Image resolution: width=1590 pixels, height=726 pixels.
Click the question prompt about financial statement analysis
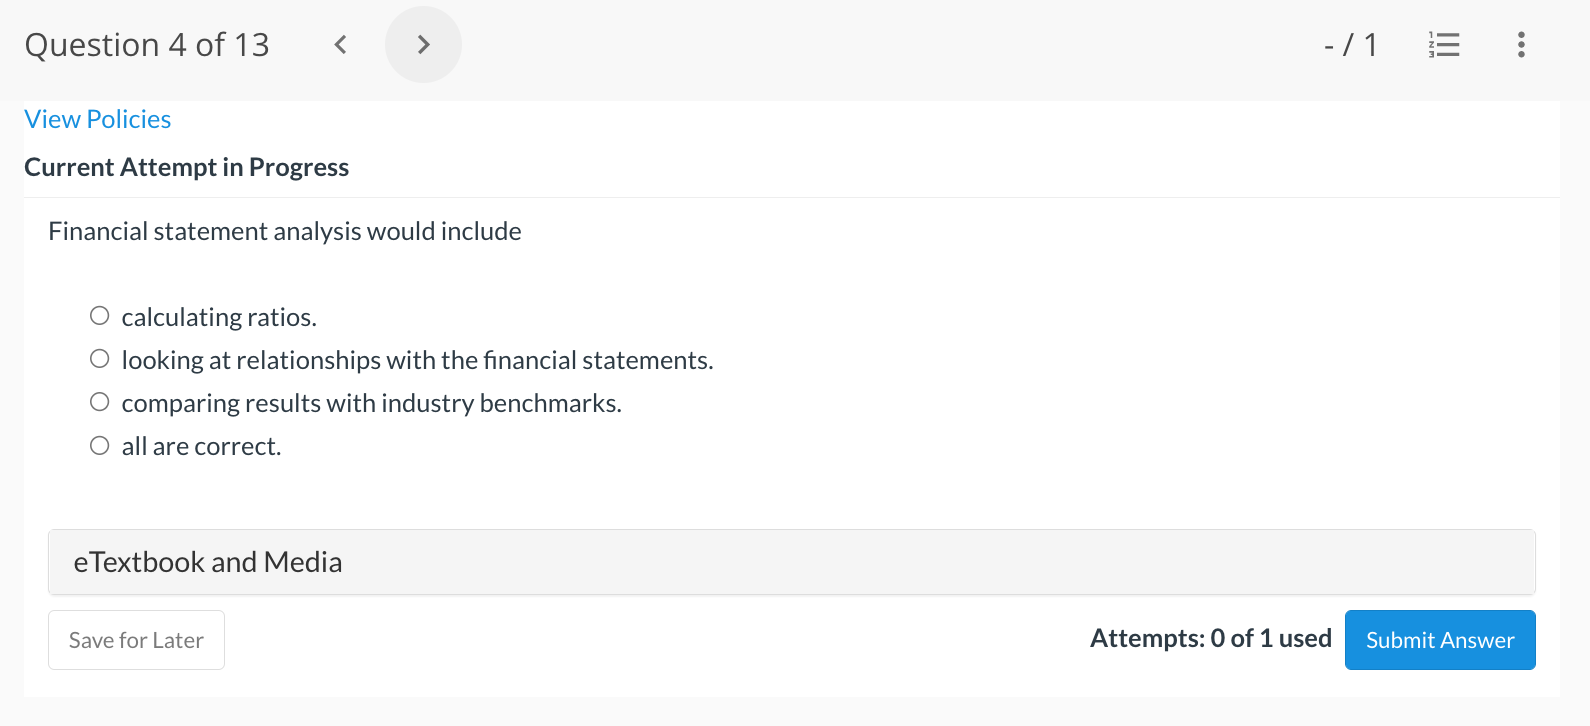pos(284,230)
